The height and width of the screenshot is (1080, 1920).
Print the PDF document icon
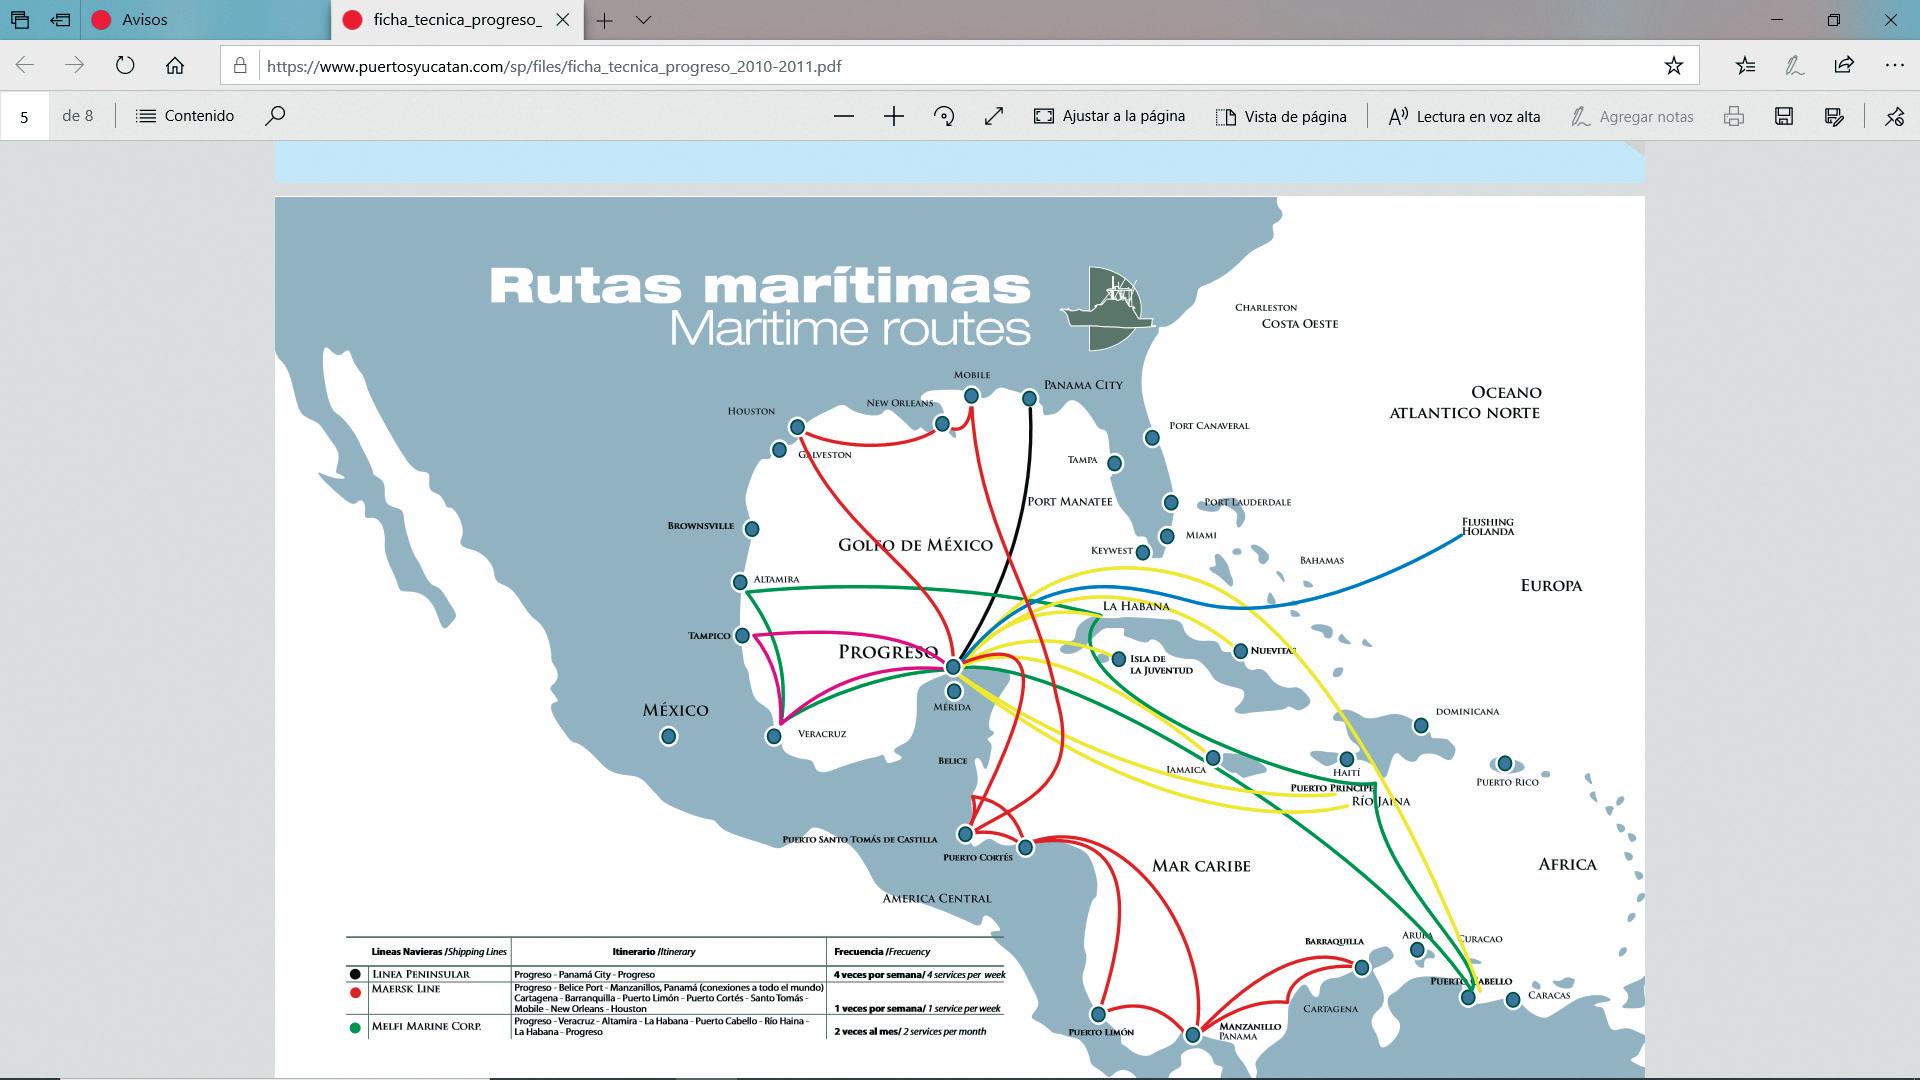point(1733,116)
